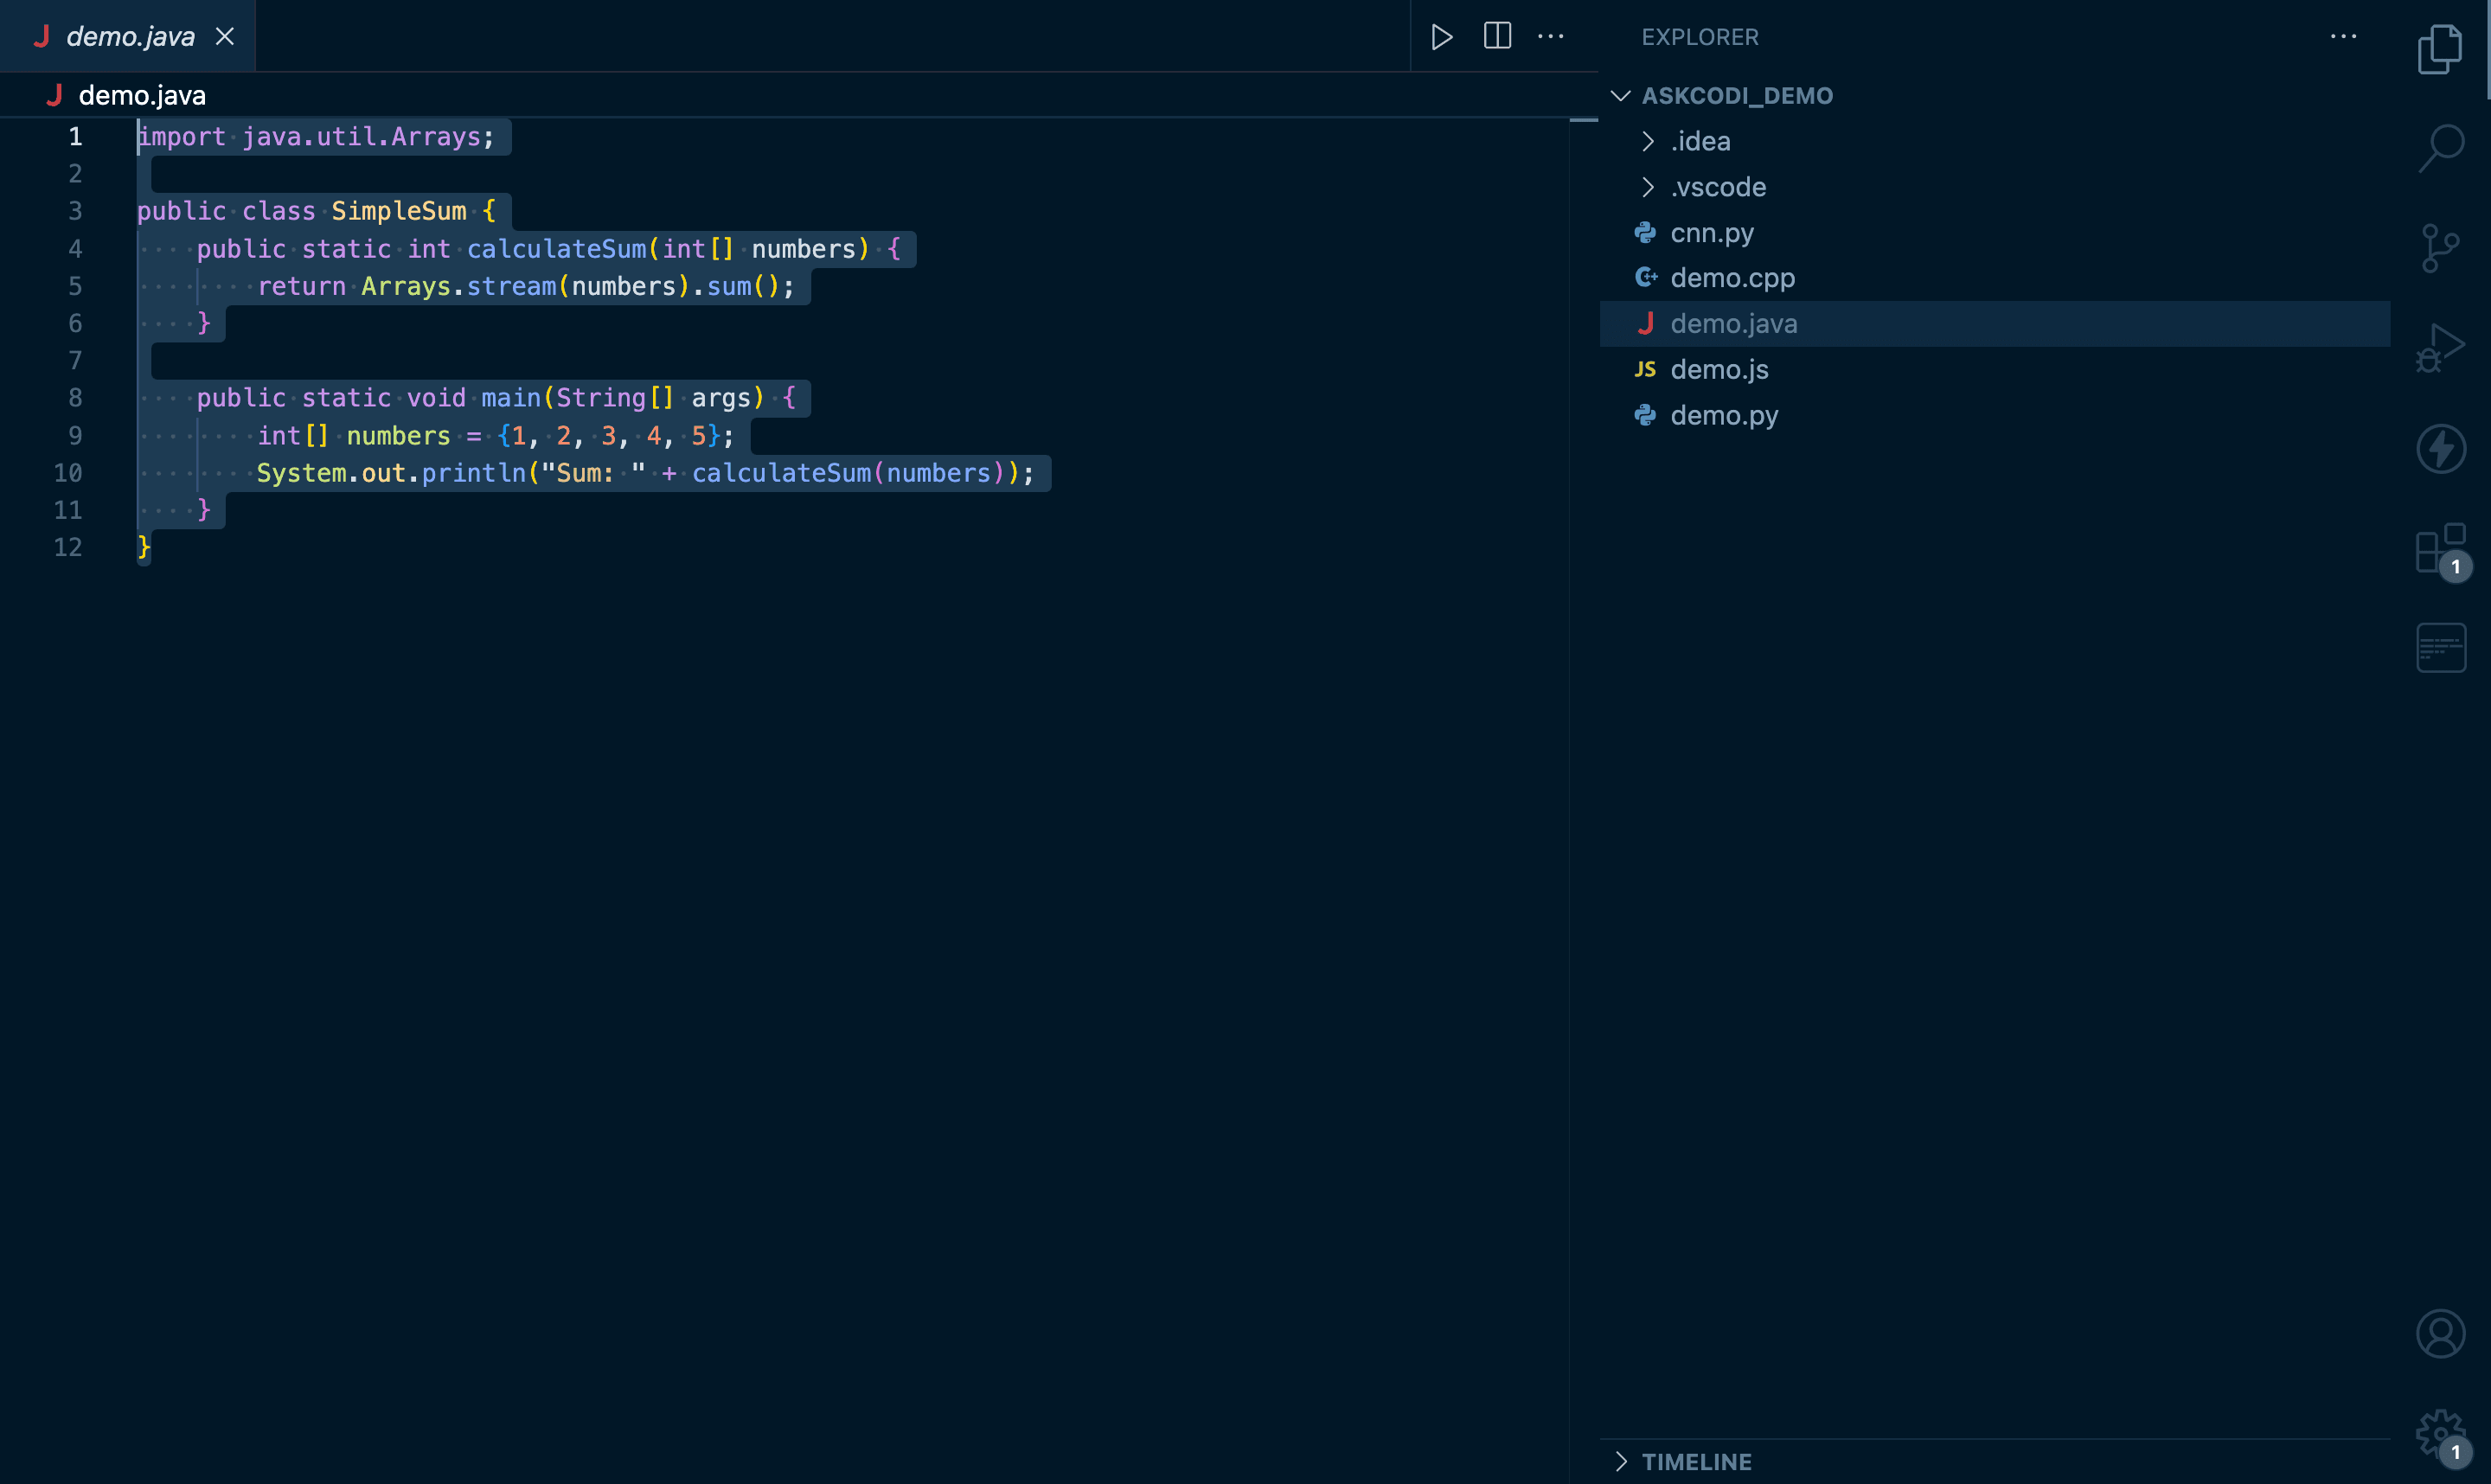Click demo.java breadcrumb item
Viewport: 2491px width, 1484px height.
[x=142, y=95]
